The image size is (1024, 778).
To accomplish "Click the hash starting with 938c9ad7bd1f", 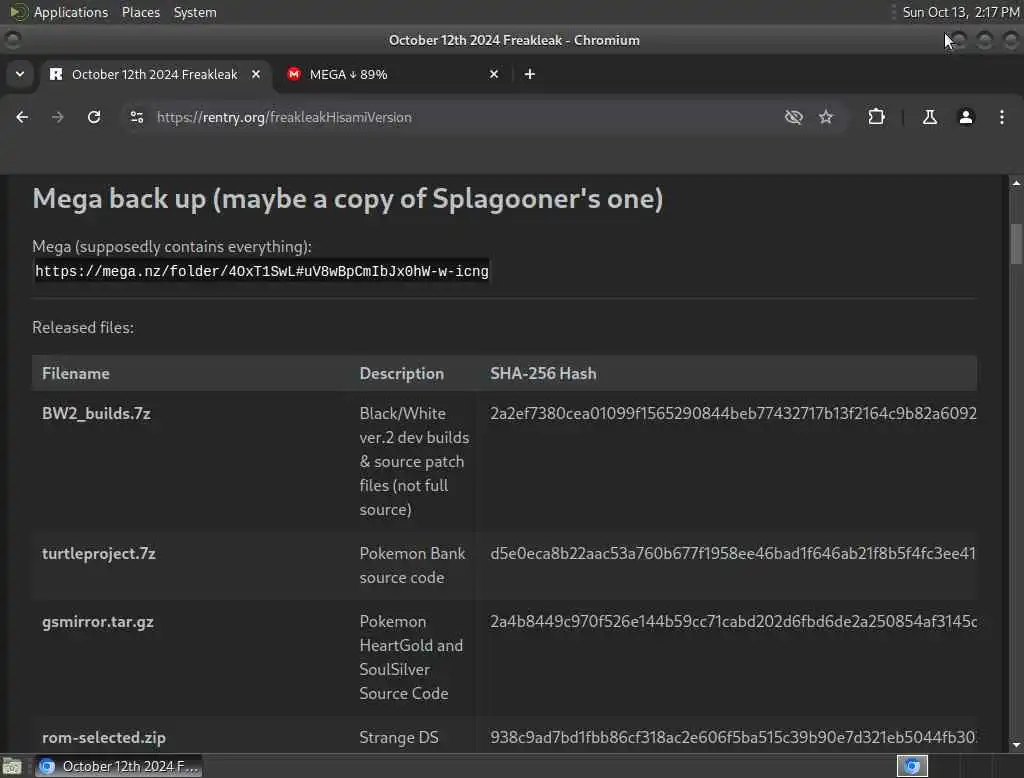I will (733, 737).
